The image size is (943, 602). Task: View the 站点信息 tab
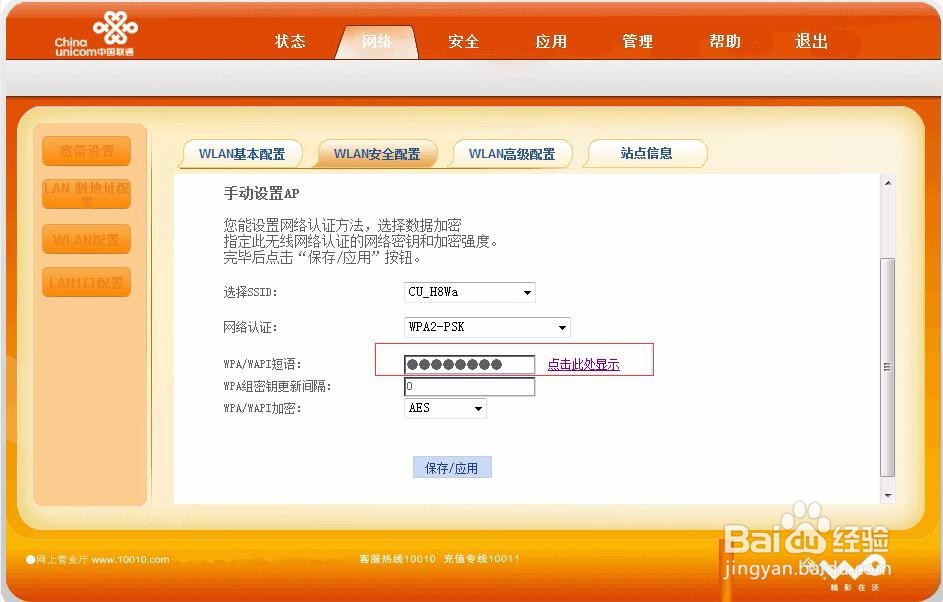645,154
